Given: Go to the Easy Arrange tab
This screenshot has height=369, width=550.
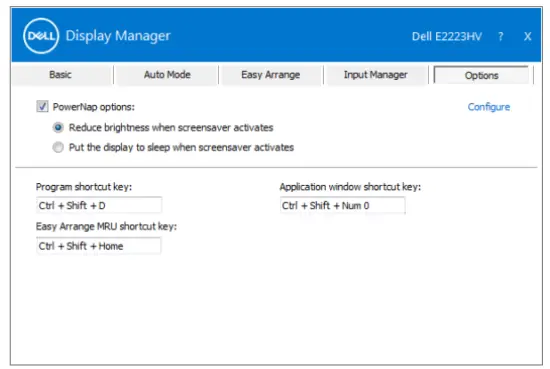Looking at the screenshot, I should (x=270, y=75).
